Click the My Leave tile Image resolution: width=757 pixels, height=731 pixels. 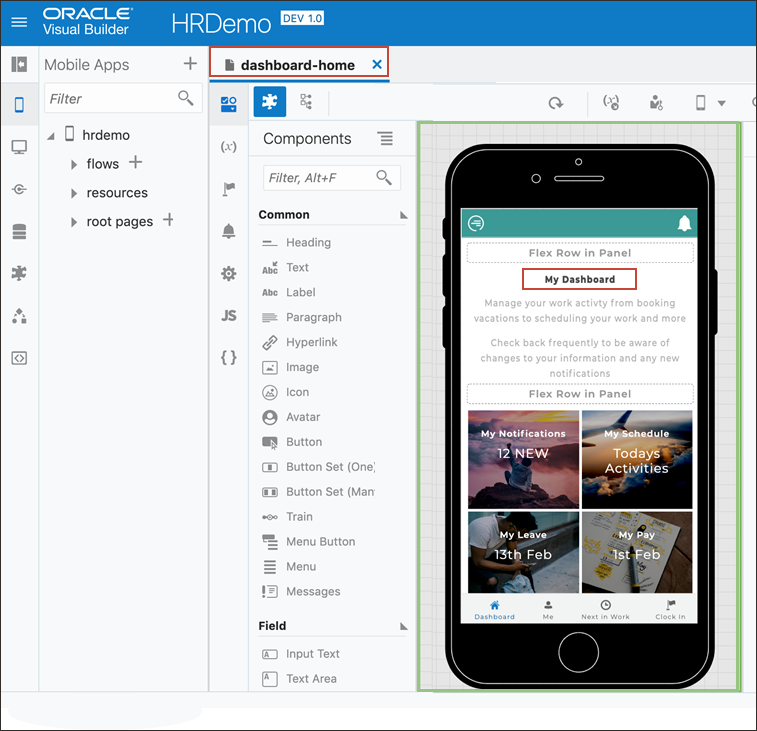pos(523,552)
